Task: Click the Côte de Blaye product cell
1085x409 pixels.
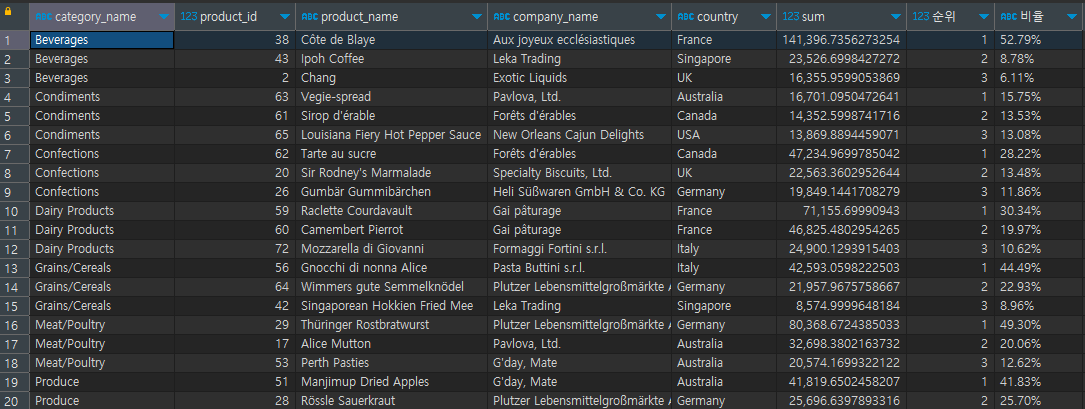Action: click(x=392, y=40)
